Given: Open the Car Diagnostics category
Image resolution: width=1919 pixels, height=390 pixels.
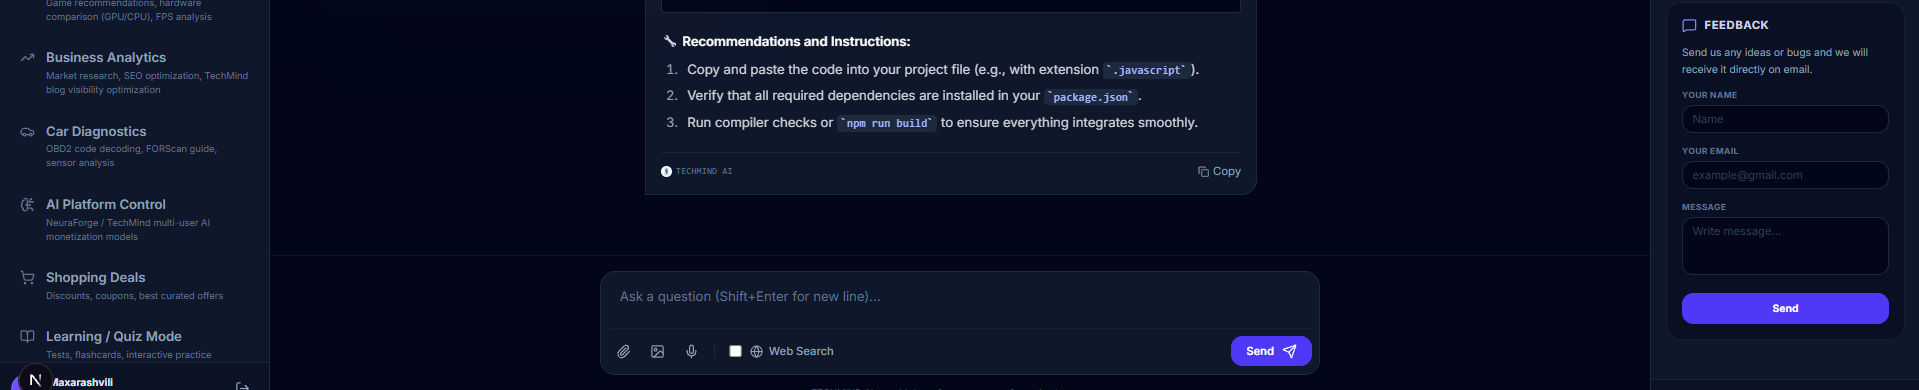Looking at the screenshot, I should [134, 146].
